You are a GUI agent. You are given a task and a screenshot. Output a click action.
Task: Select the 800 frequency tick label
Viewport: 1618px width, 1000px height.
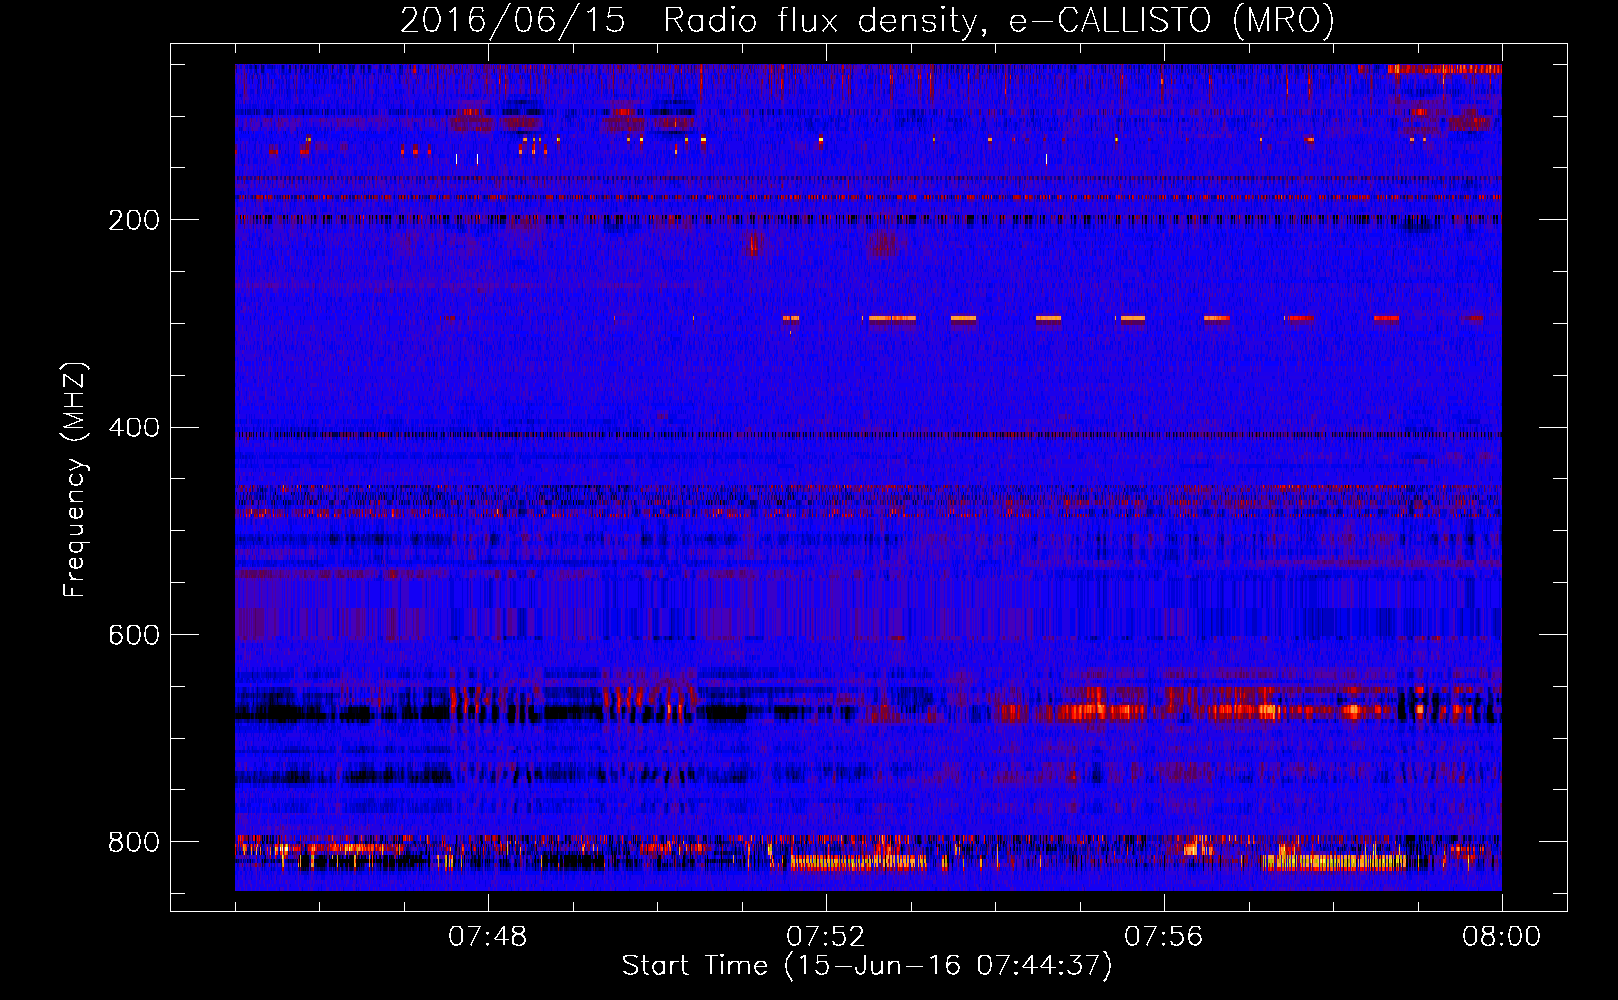click(x=134, y=842)
